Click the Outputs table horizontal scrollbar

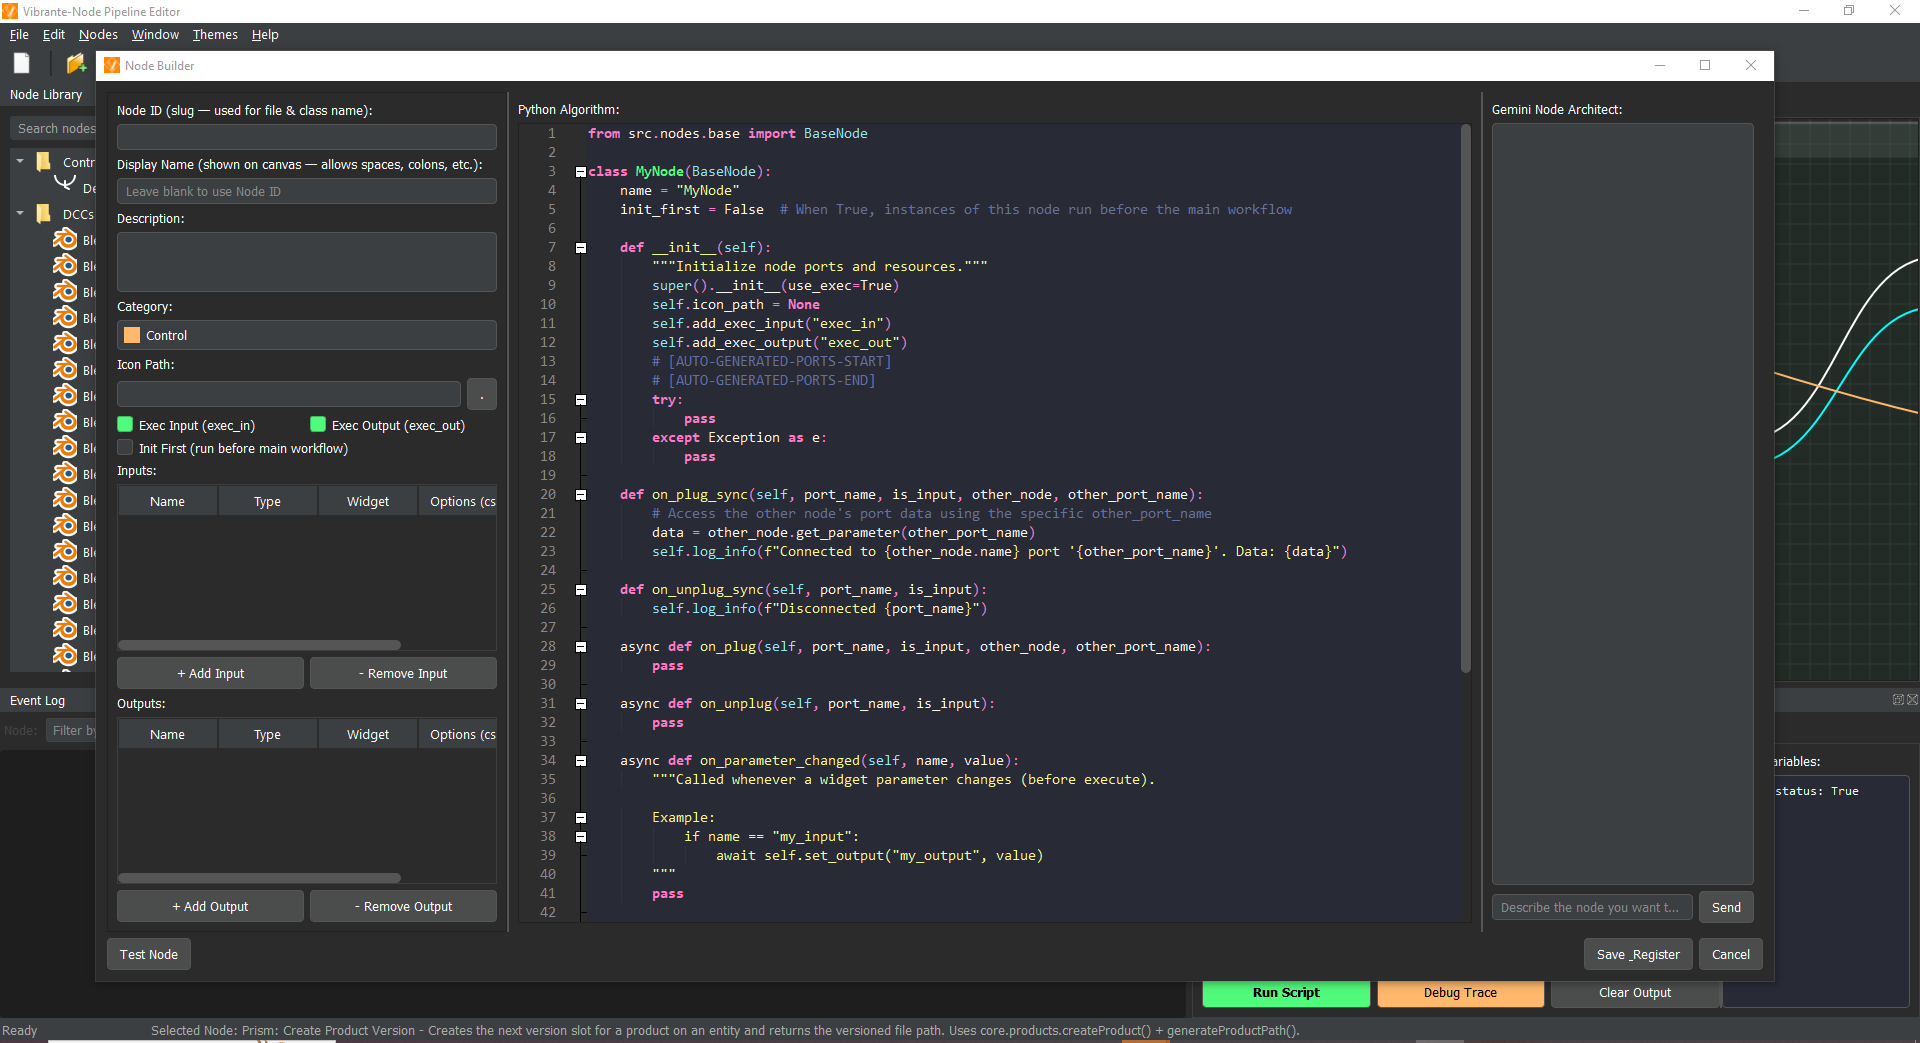tap(260, 878)
